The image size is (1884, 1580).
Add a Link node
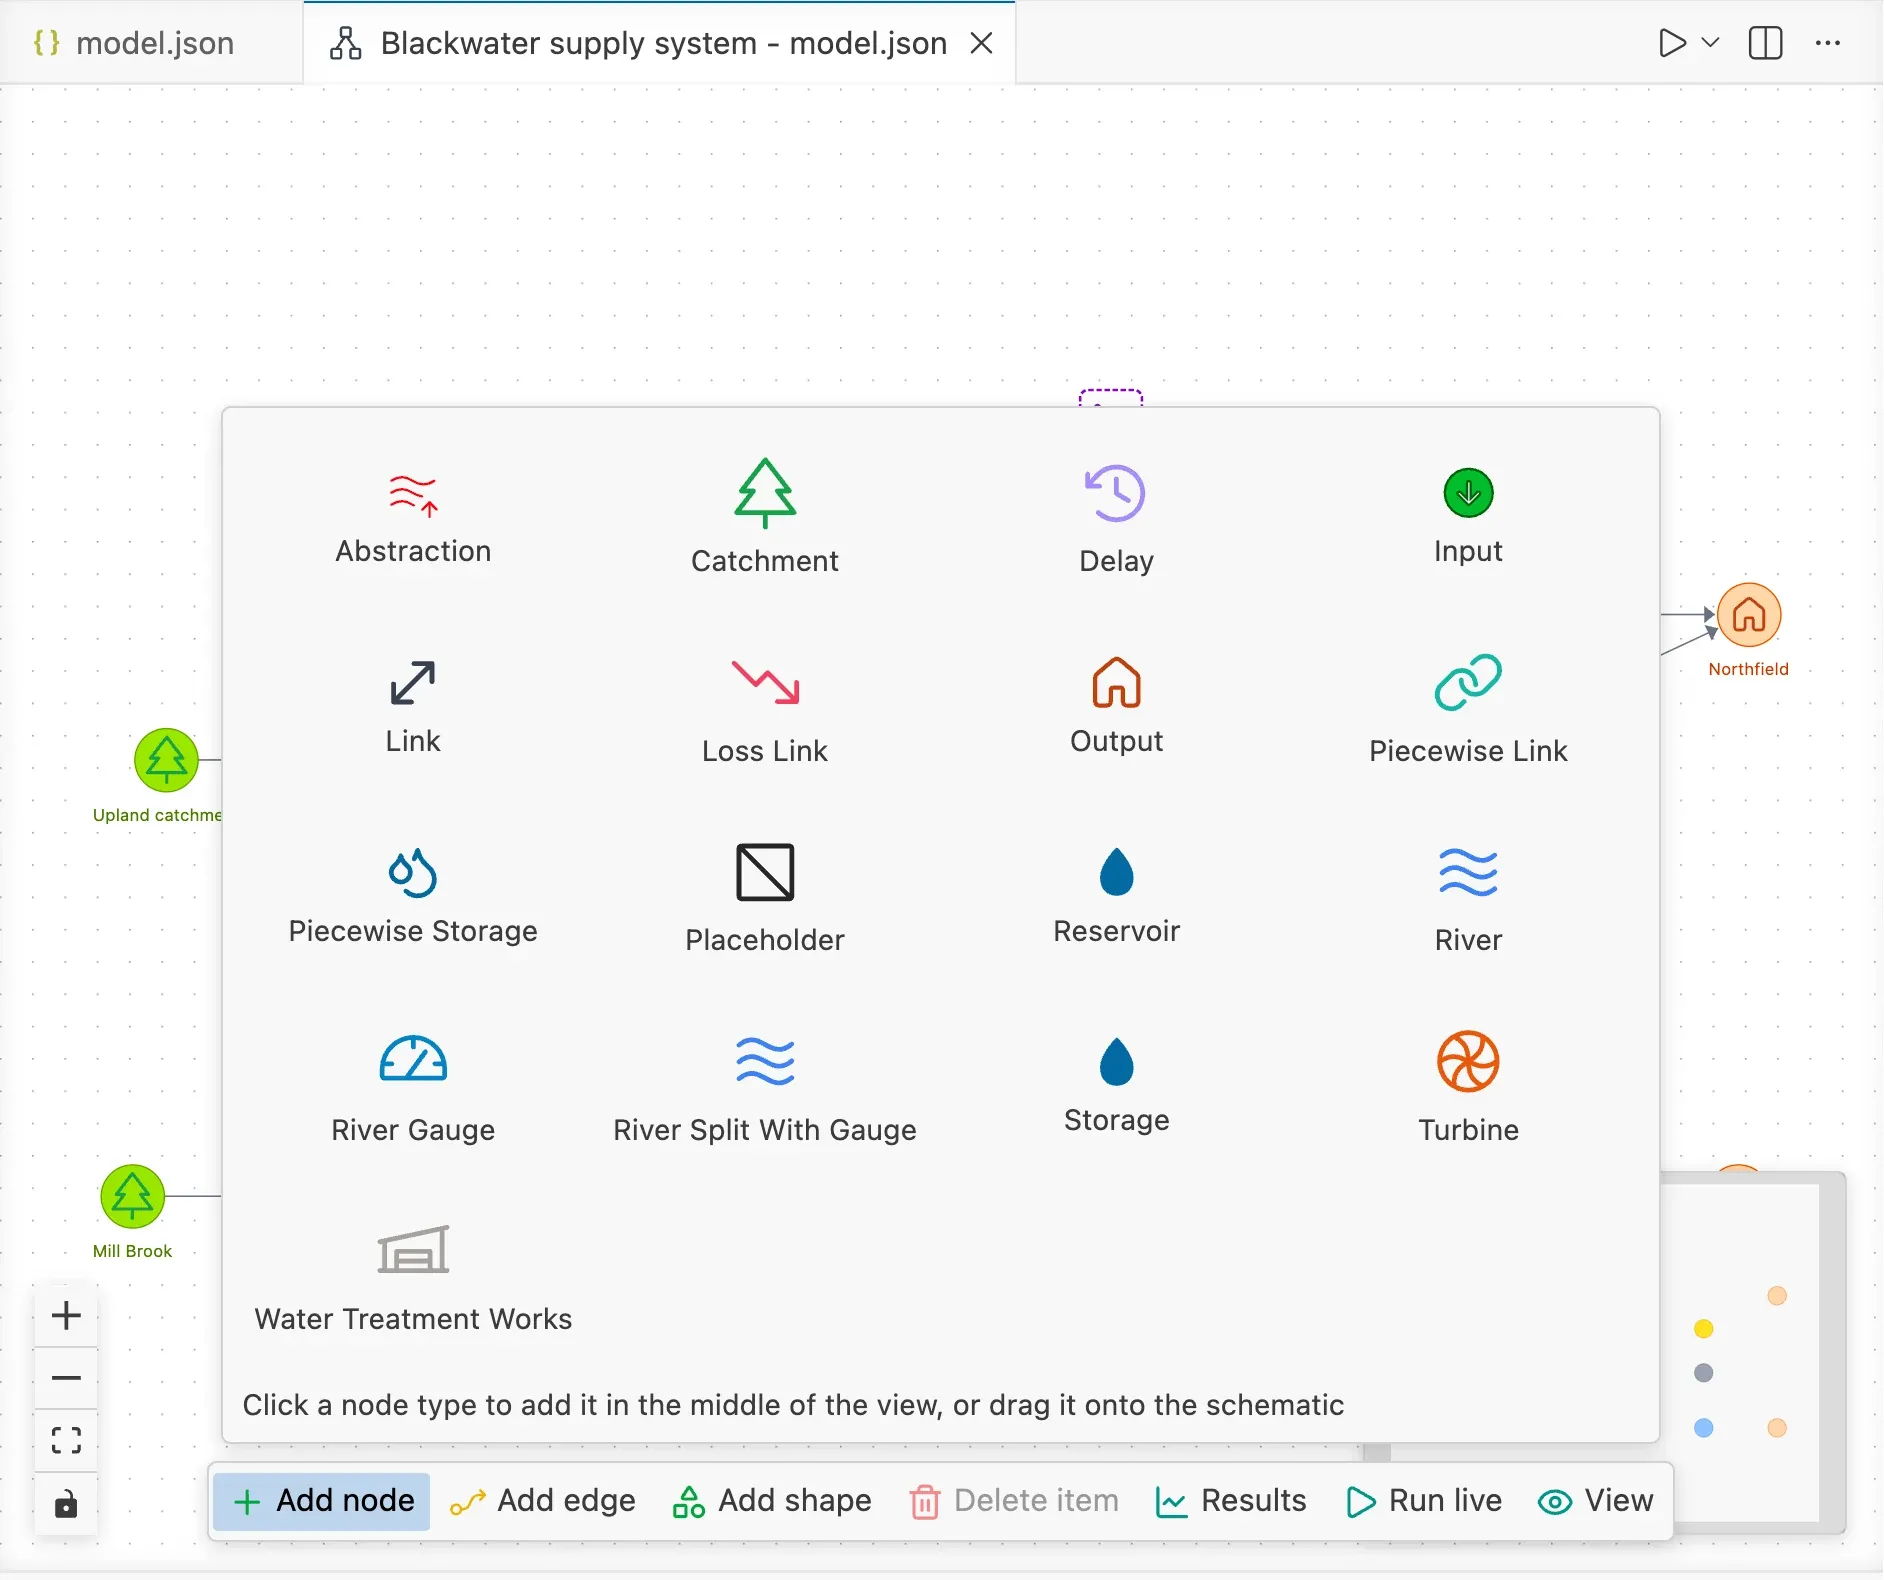[413, 708]
